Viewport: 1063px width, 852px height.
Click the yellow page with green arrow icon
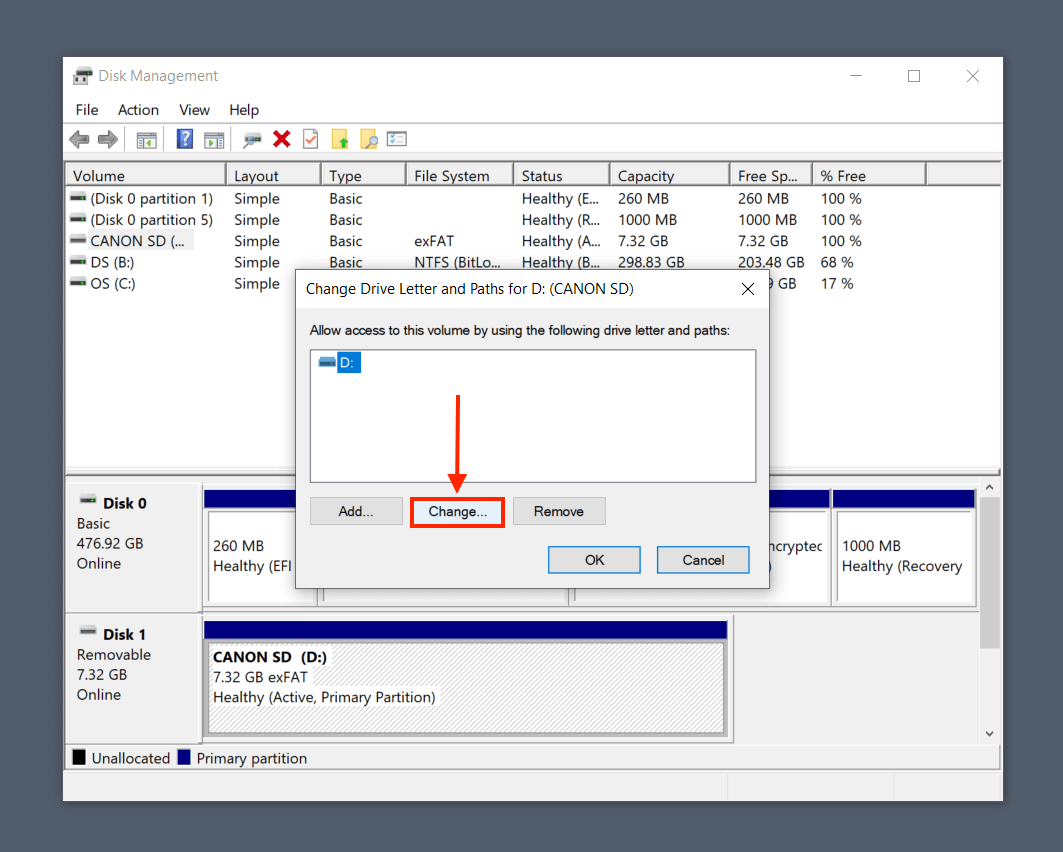(340, 140)
